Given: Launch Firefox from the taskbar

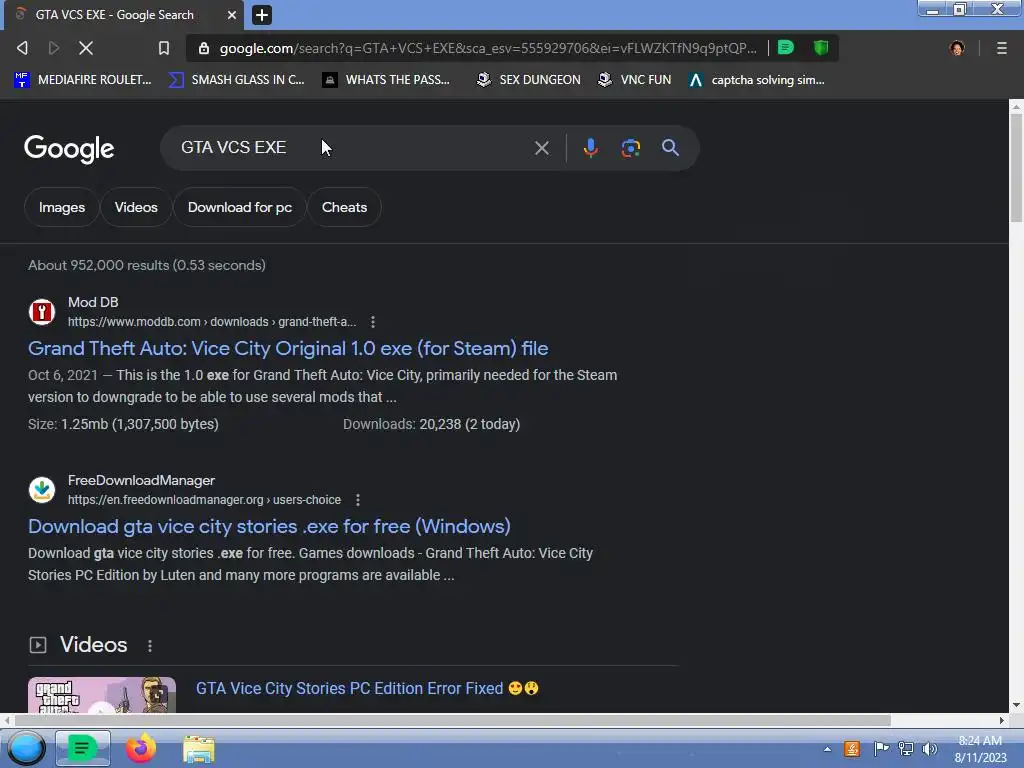Looking at the screenshot, I should pos(140,748).
